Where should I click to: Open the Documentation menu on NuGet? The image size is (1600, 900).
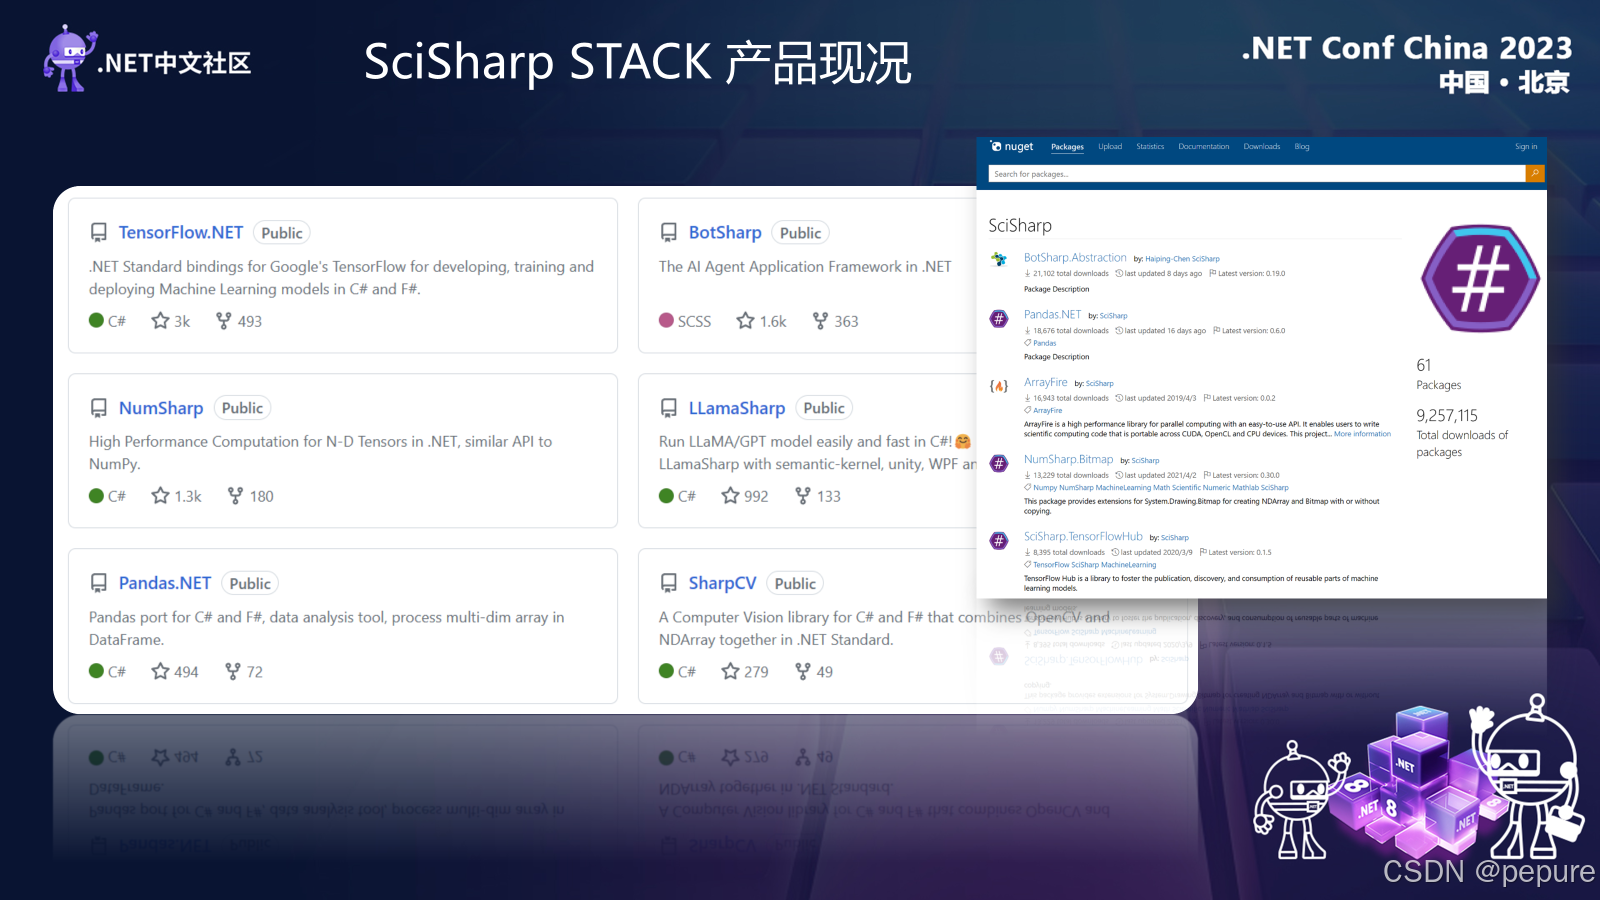[1204, 147]
